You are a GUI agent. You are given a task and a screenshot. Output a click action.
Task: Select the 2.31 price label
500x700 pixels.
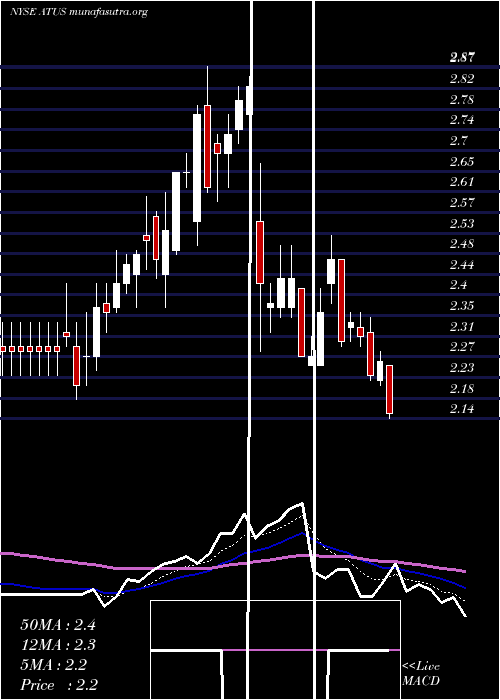click(462, 327)
